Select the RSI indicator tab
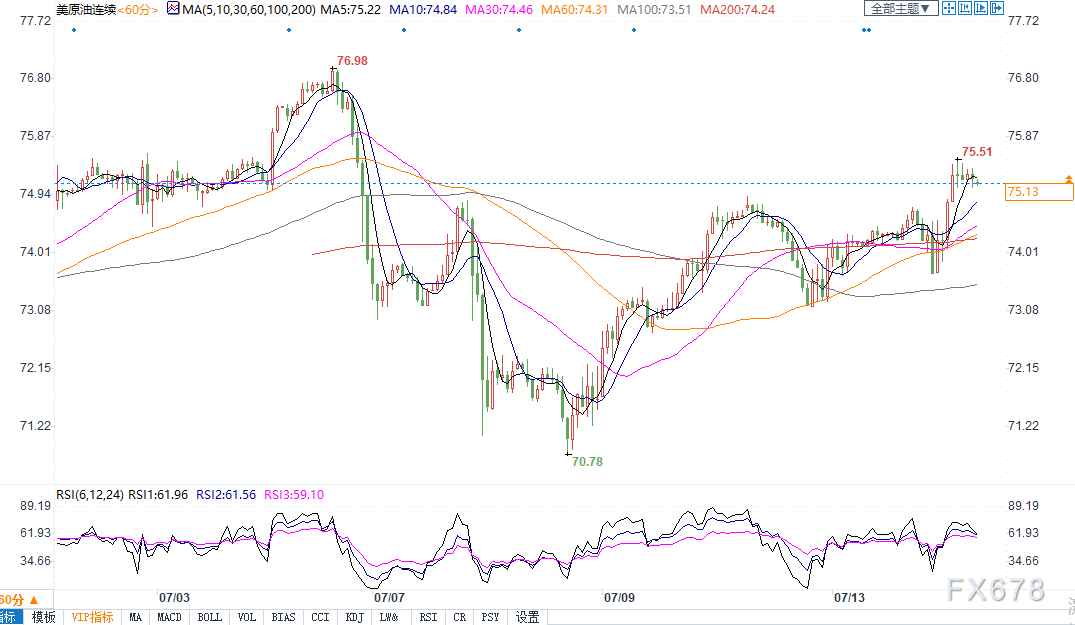The image size is (1075, 625). point(428,617)
